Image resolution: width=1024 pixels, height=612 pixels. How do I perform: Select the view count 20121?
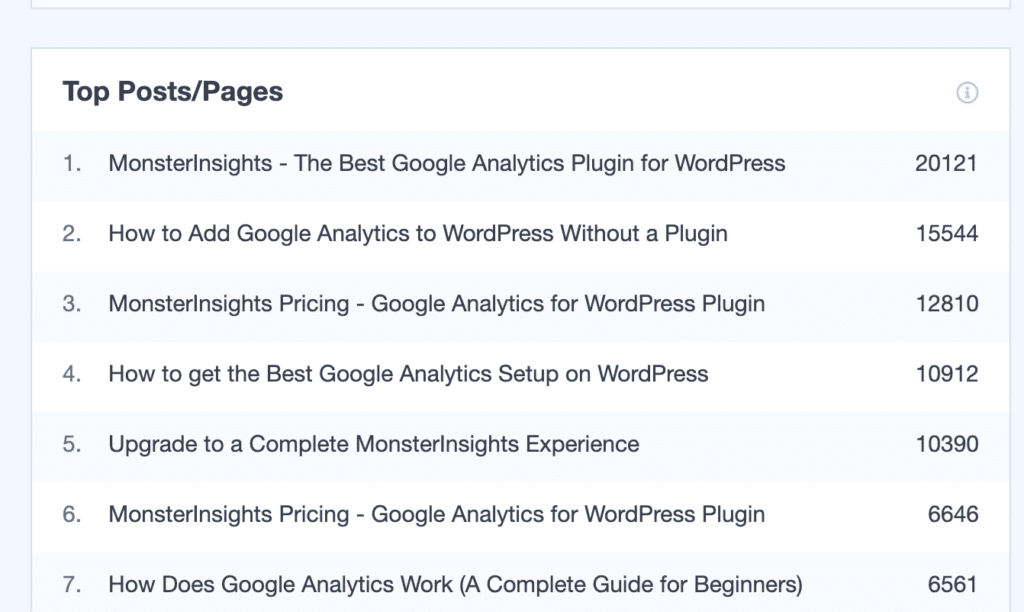[946, 163]
